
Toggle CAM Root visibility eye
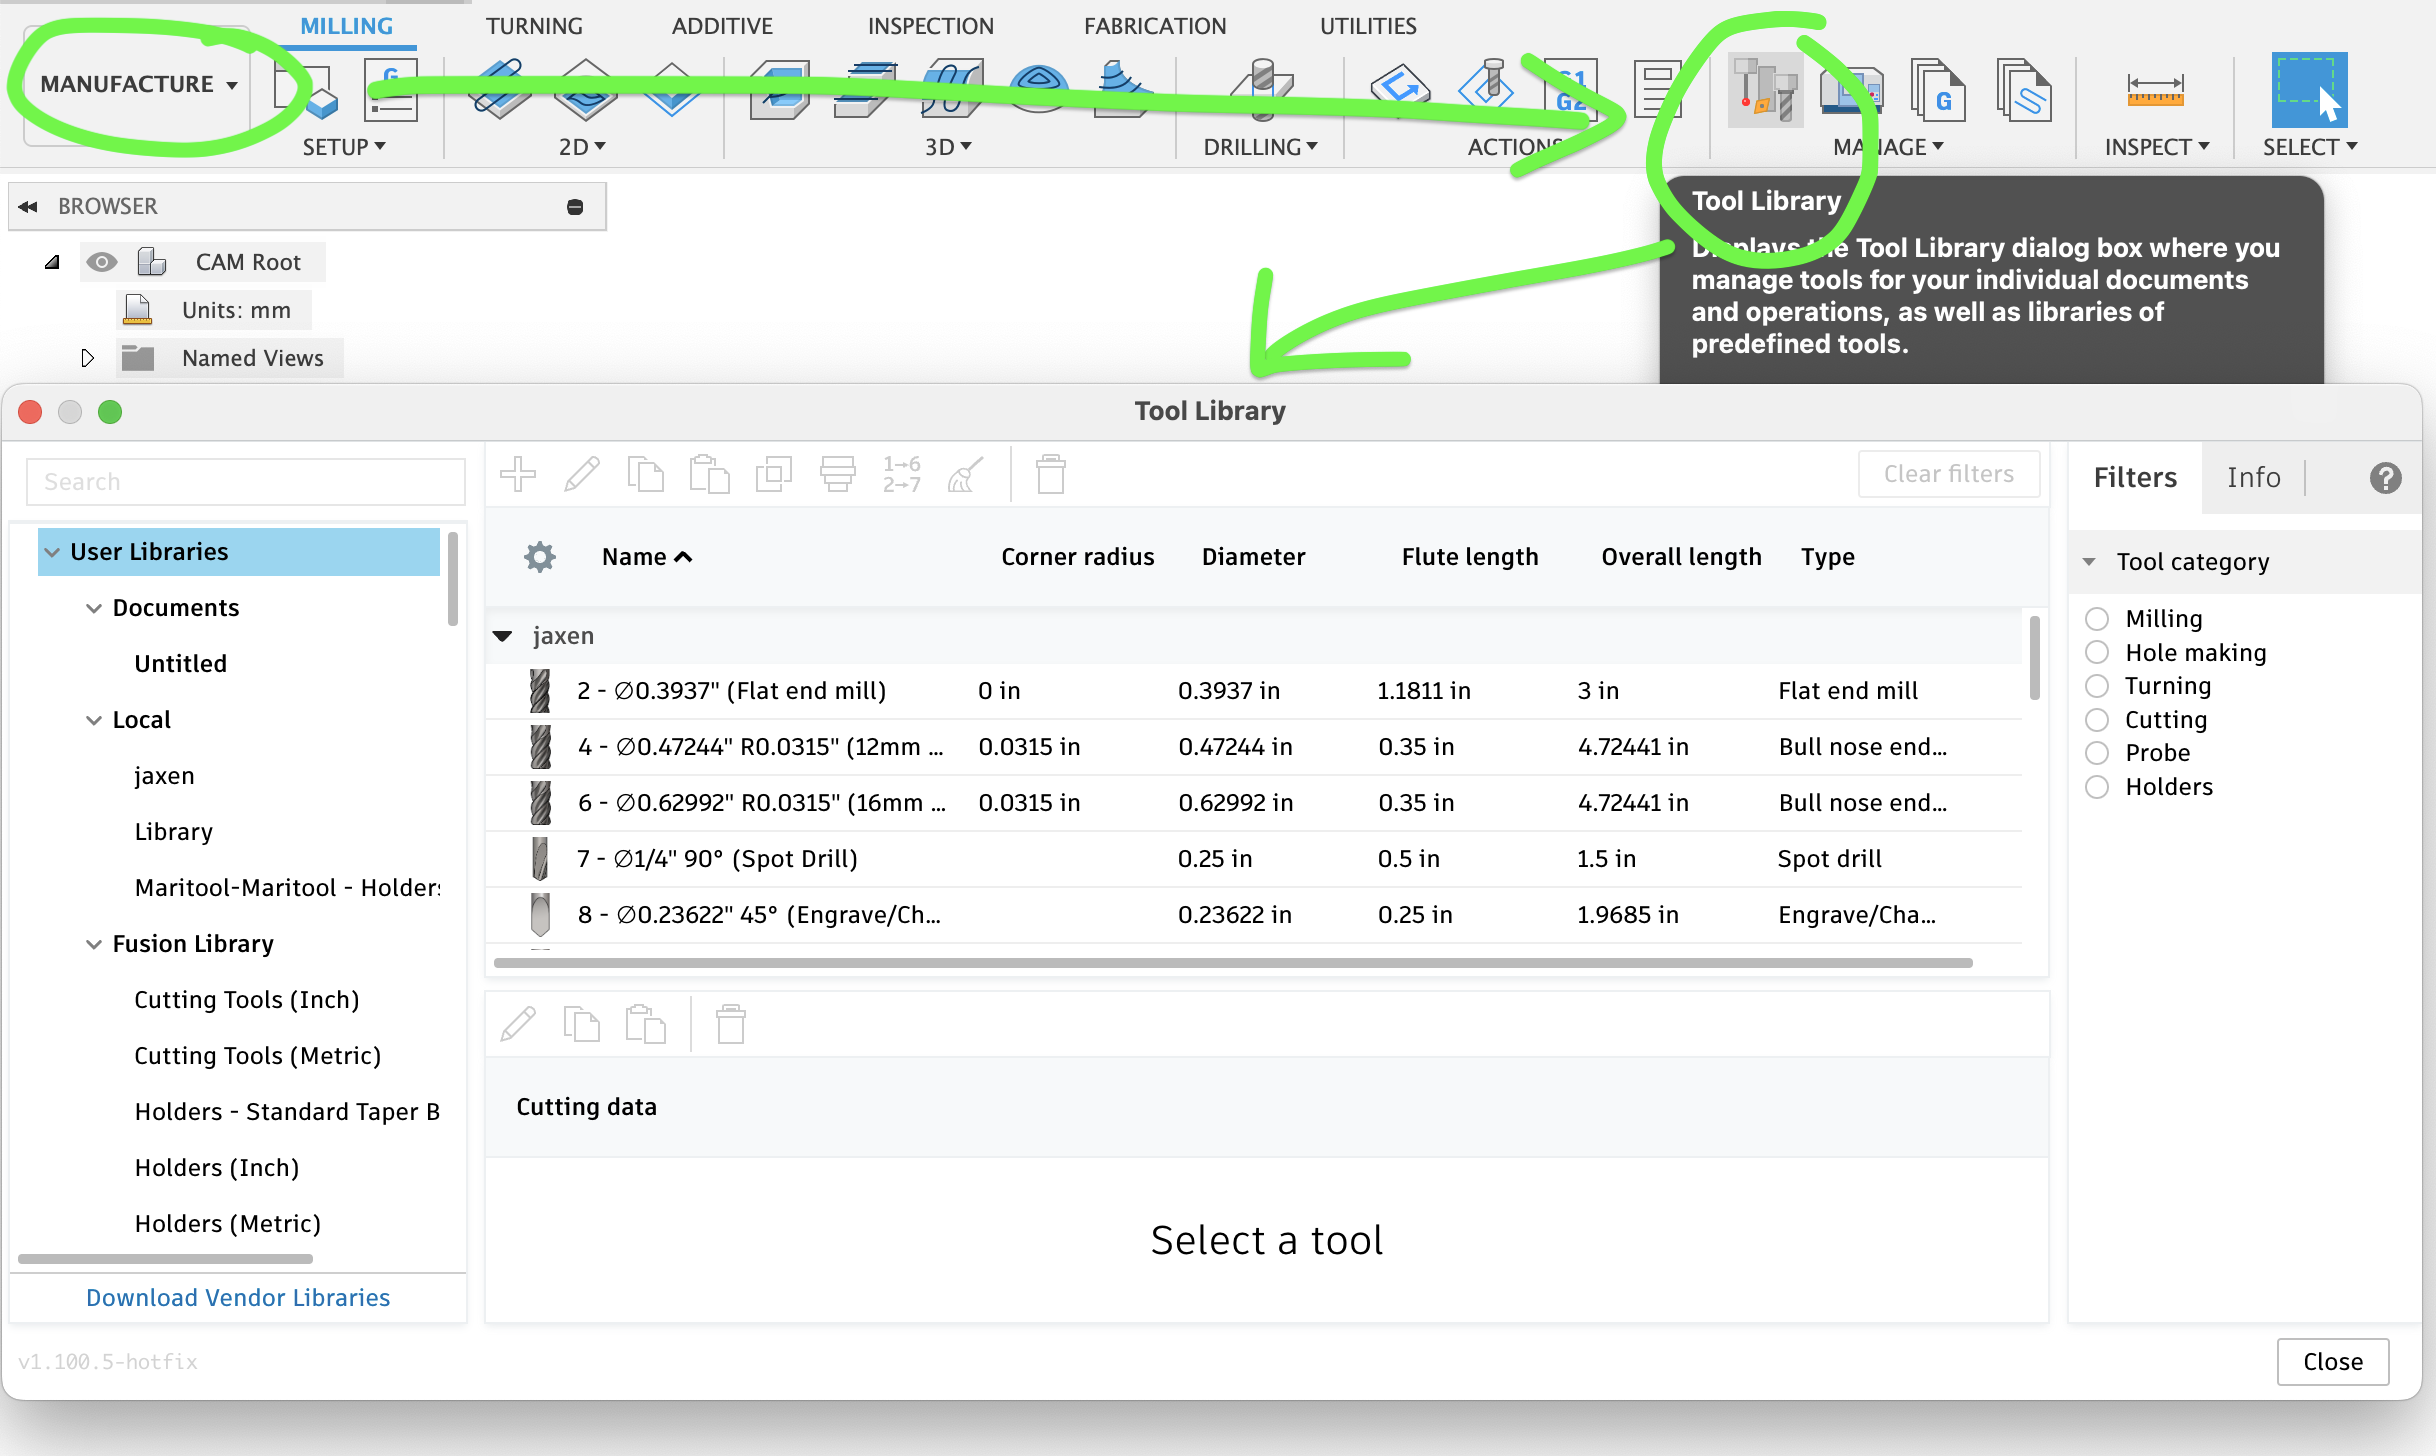point(101,262)
